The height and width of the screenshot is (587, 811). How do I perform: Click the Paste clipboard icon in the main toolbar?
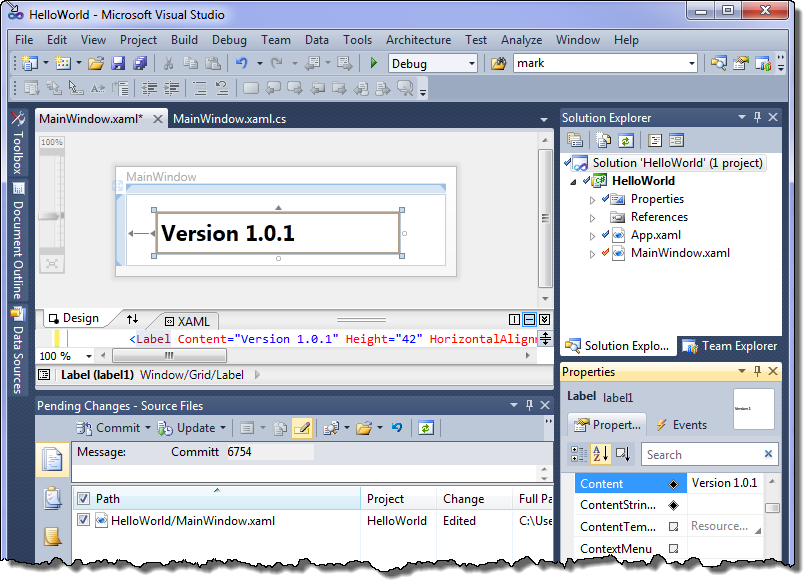click(x=213, y=63)
